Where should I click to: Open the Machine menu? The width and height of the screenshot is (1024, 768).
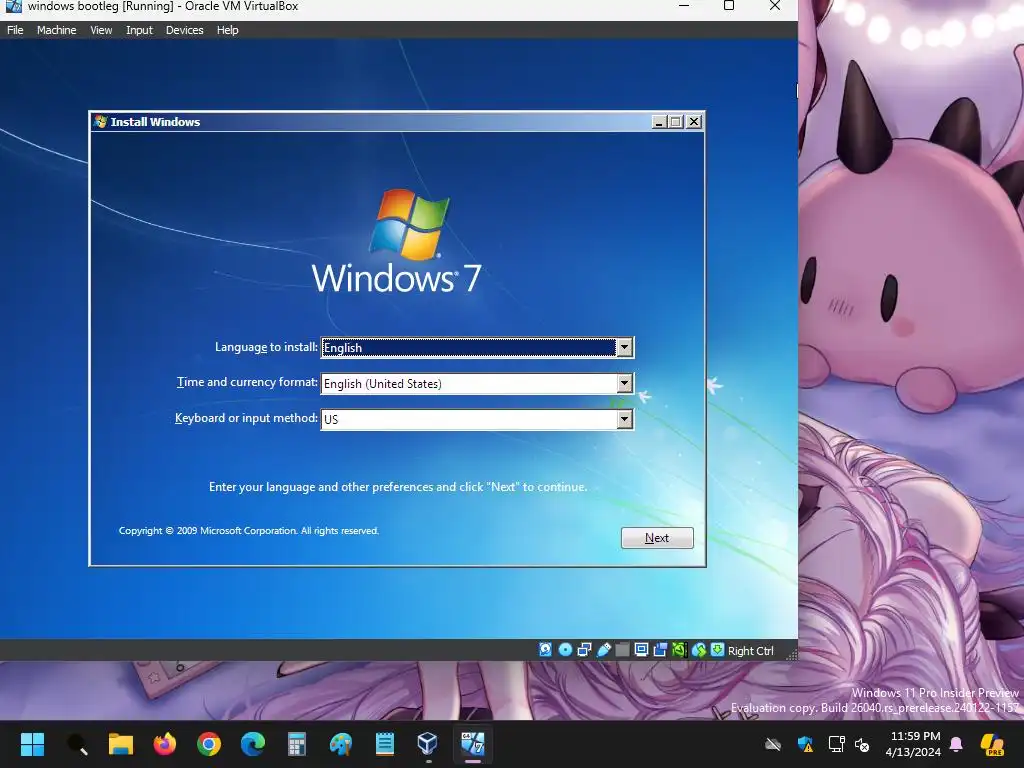(x=56, y=30)
